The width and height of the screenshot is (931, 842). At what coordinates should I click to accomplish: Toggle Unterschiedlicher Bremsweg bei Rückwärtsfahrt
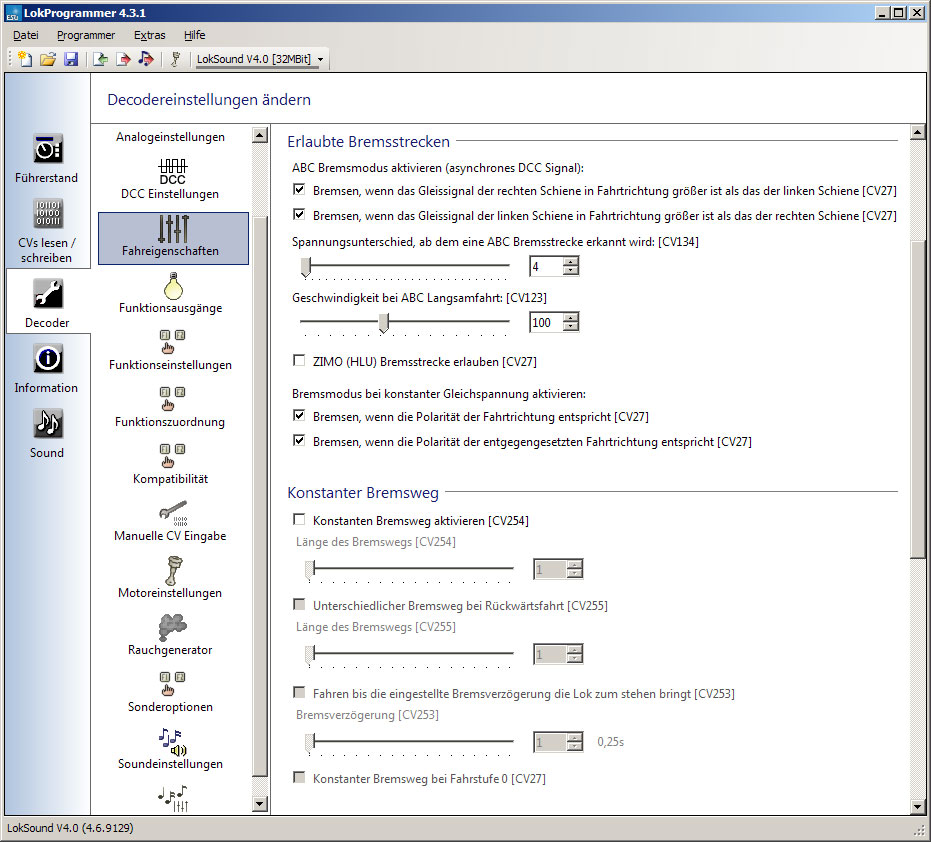click(x=299, y=605)
